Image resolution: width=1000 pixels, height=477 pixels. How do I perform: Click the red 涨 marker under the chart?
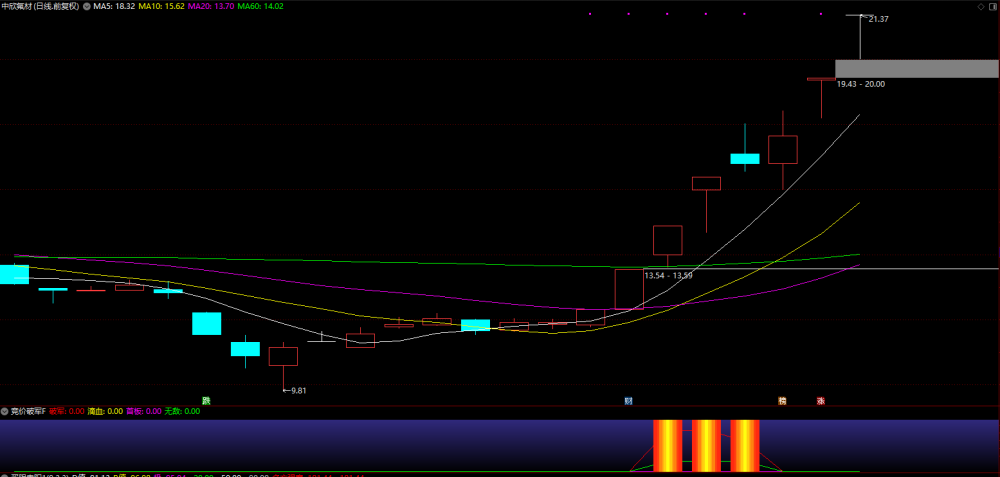[821, 400]
